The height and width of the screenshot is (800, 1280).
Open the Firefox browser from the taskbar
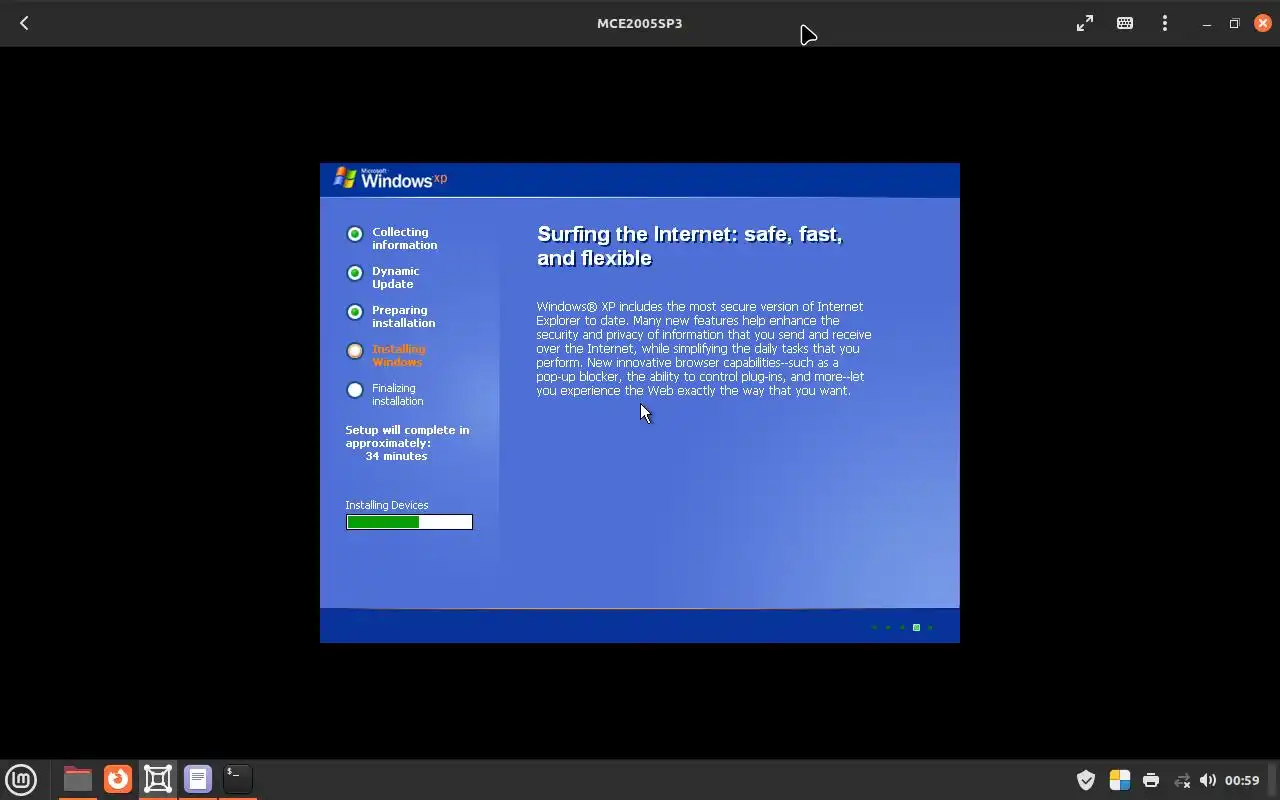(118, 779)
